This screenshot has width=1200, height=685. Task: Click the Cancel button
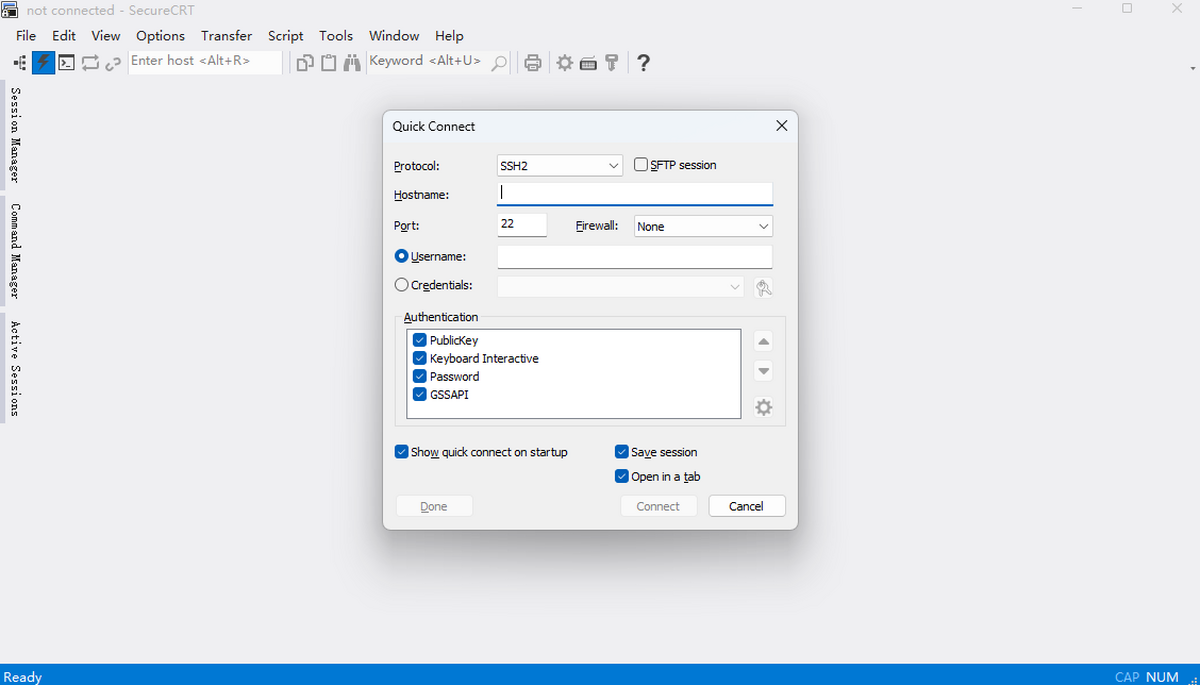click(747, 506)
